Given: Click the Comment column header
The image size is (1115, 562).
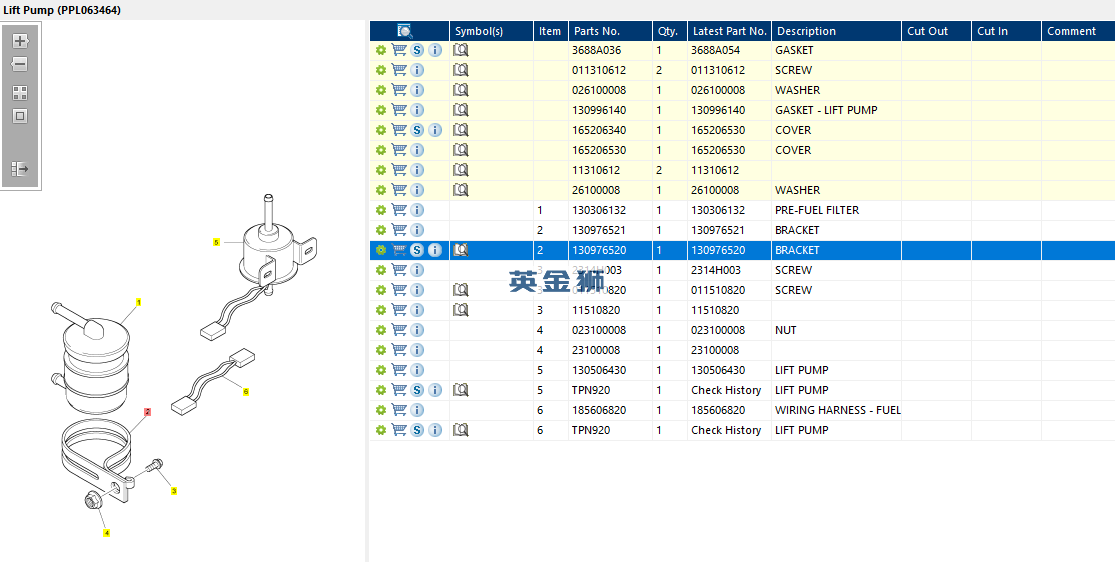Looking at the screenshot, I should [x=1078, y=31].
